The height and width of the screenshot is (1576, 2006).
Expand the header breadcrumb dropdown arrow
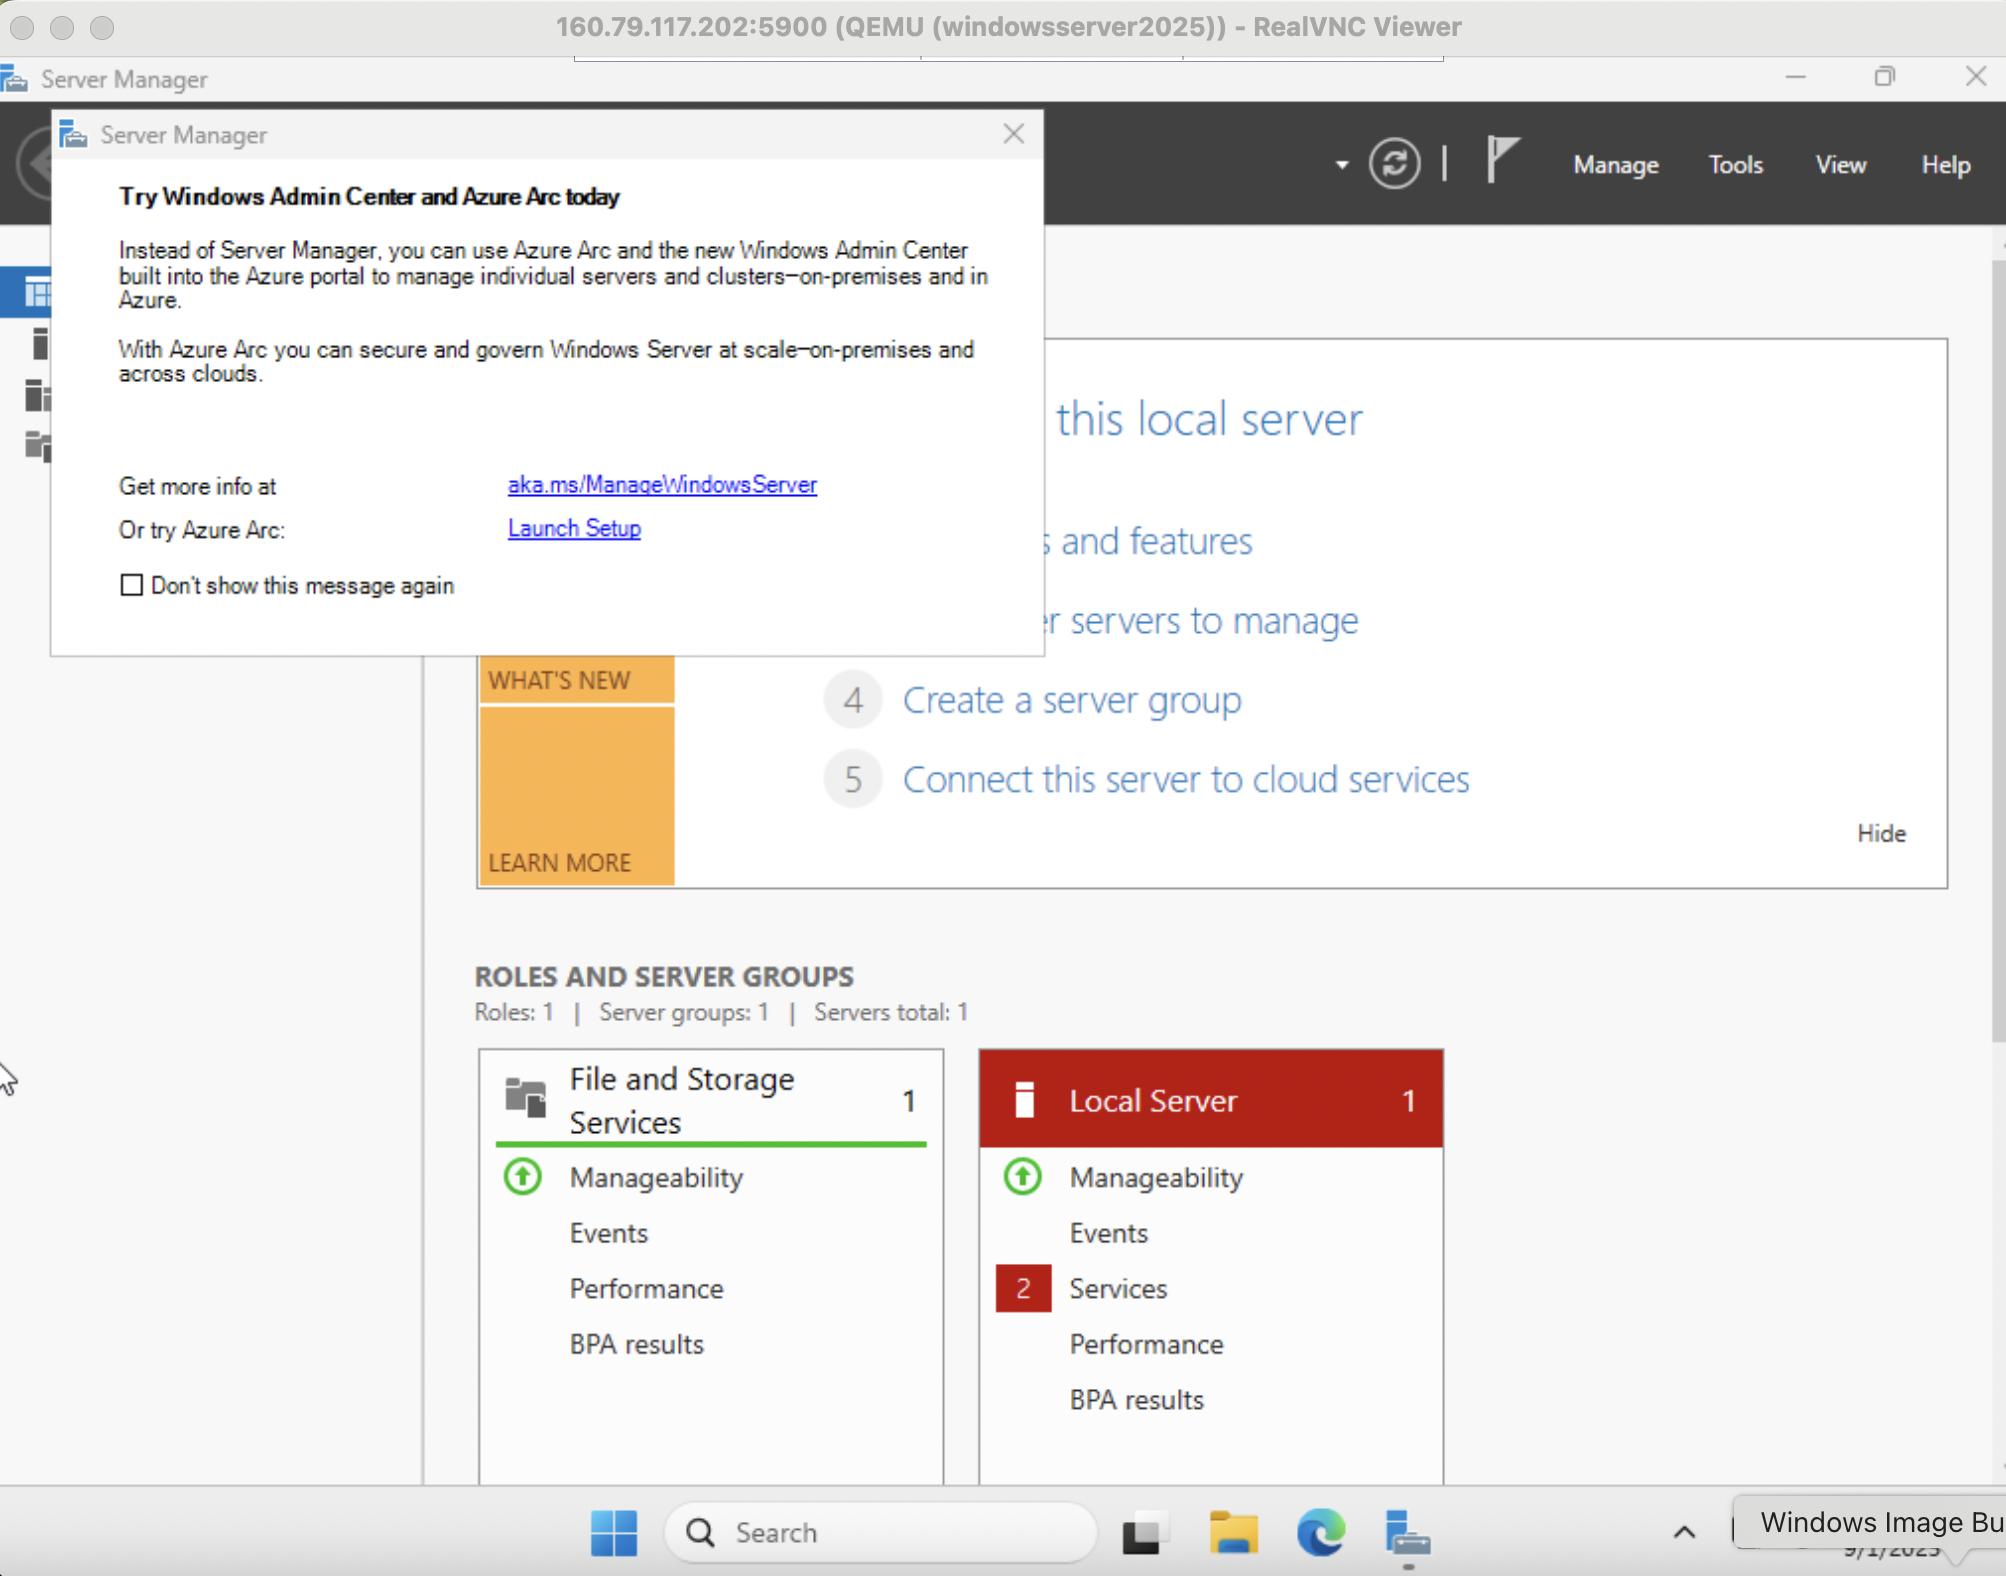pyautogui.click(x=1341, y=165)
